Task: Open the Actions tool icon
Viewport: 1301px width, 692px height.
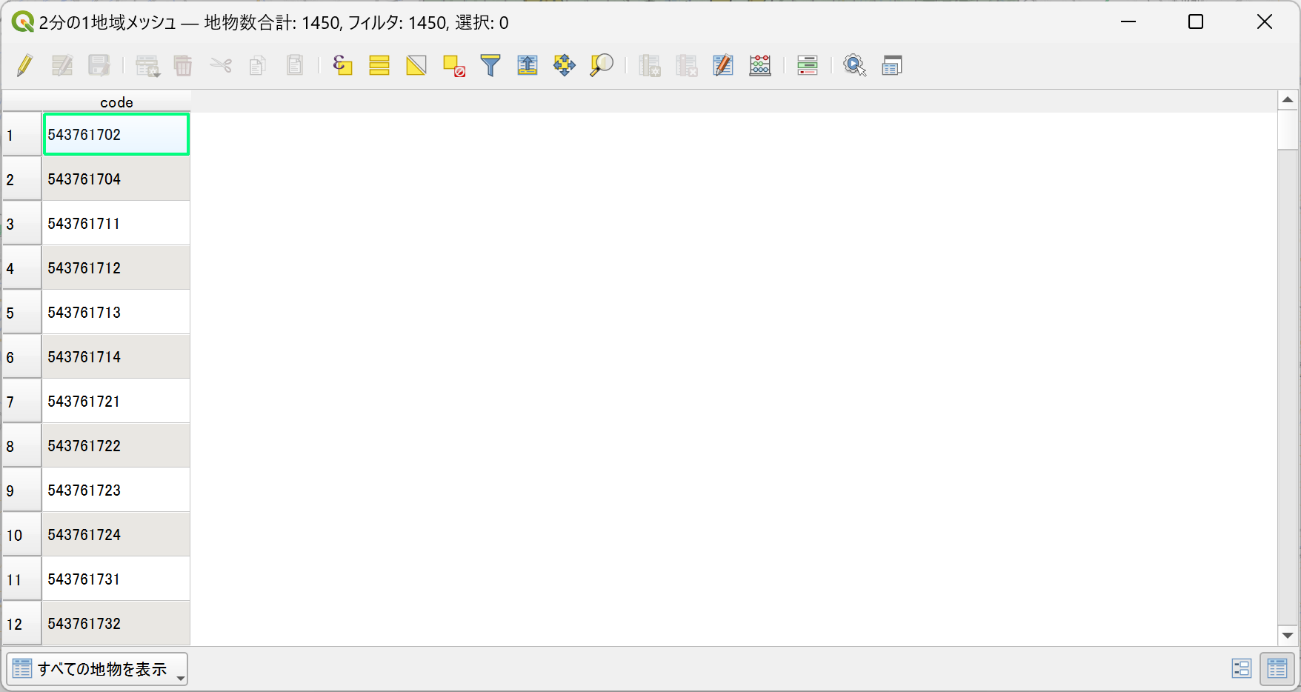Action: pyautogui.click(x=854, y=66)
